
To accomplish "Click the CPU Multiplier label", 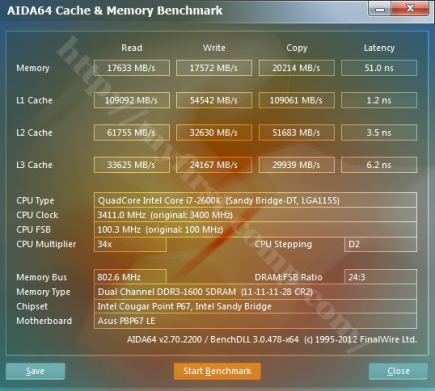I will (x=46, y=244).
